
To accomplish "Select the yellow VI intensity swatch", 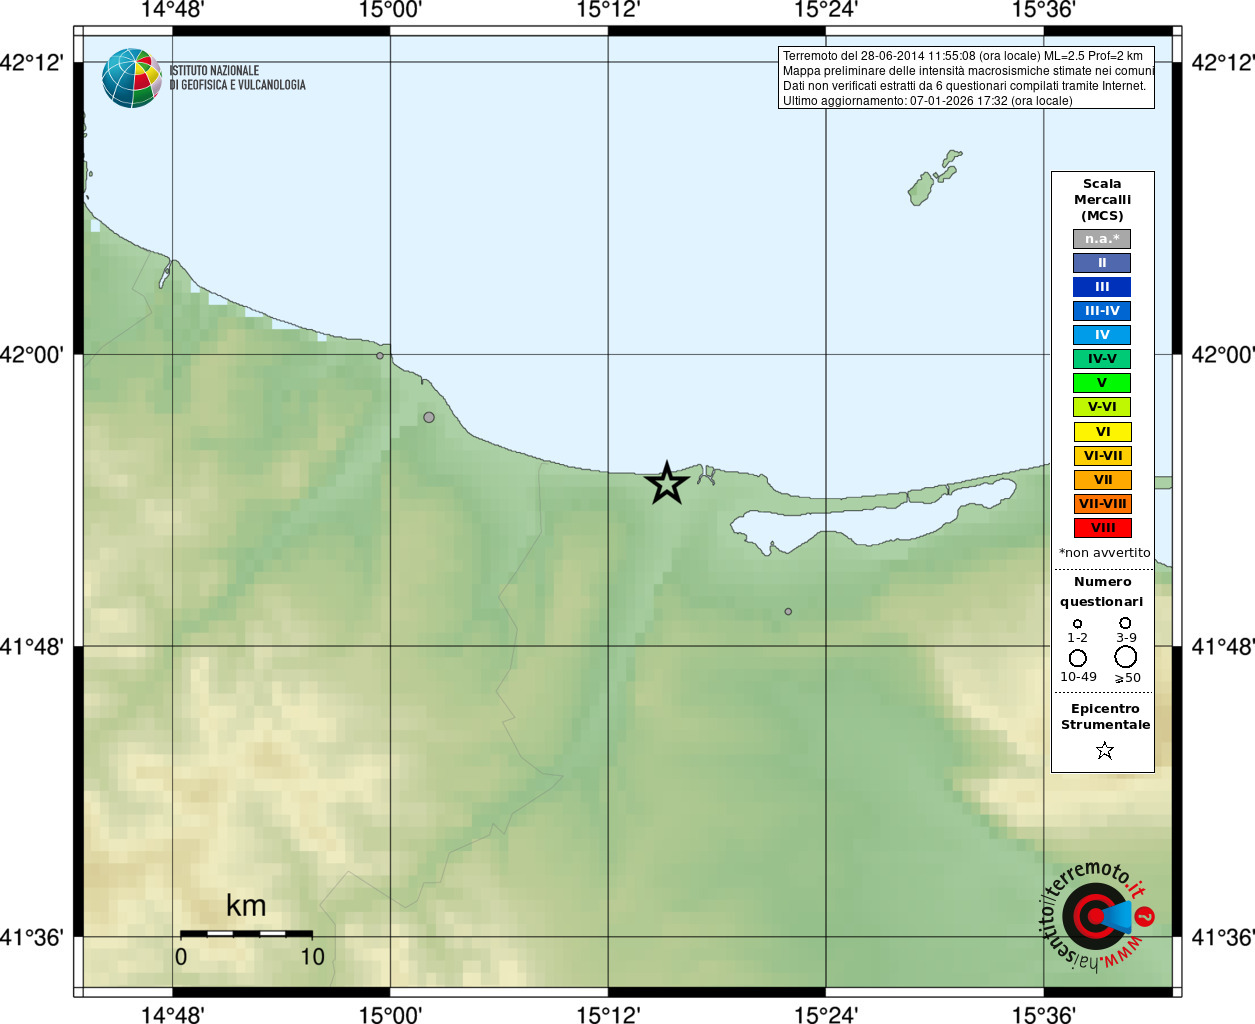I will [x=1102, y=432].
